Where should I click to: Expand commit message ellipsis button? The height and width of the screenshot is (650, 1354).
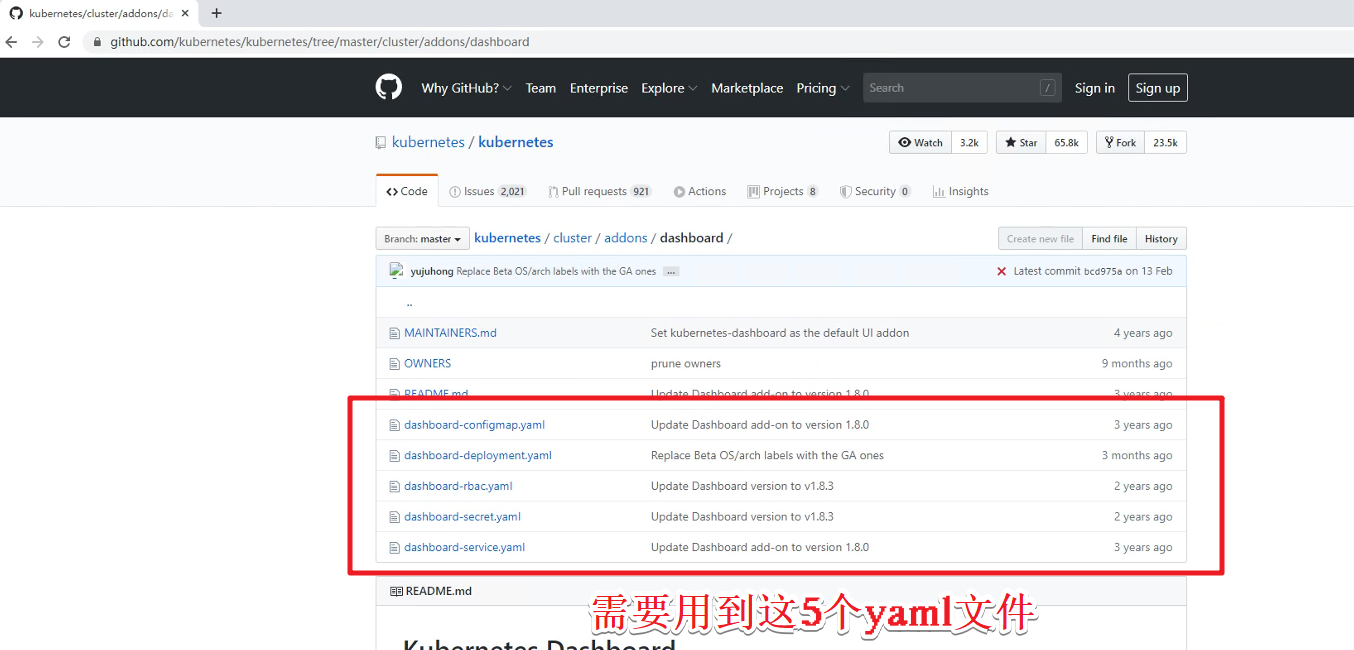(671, 272)
